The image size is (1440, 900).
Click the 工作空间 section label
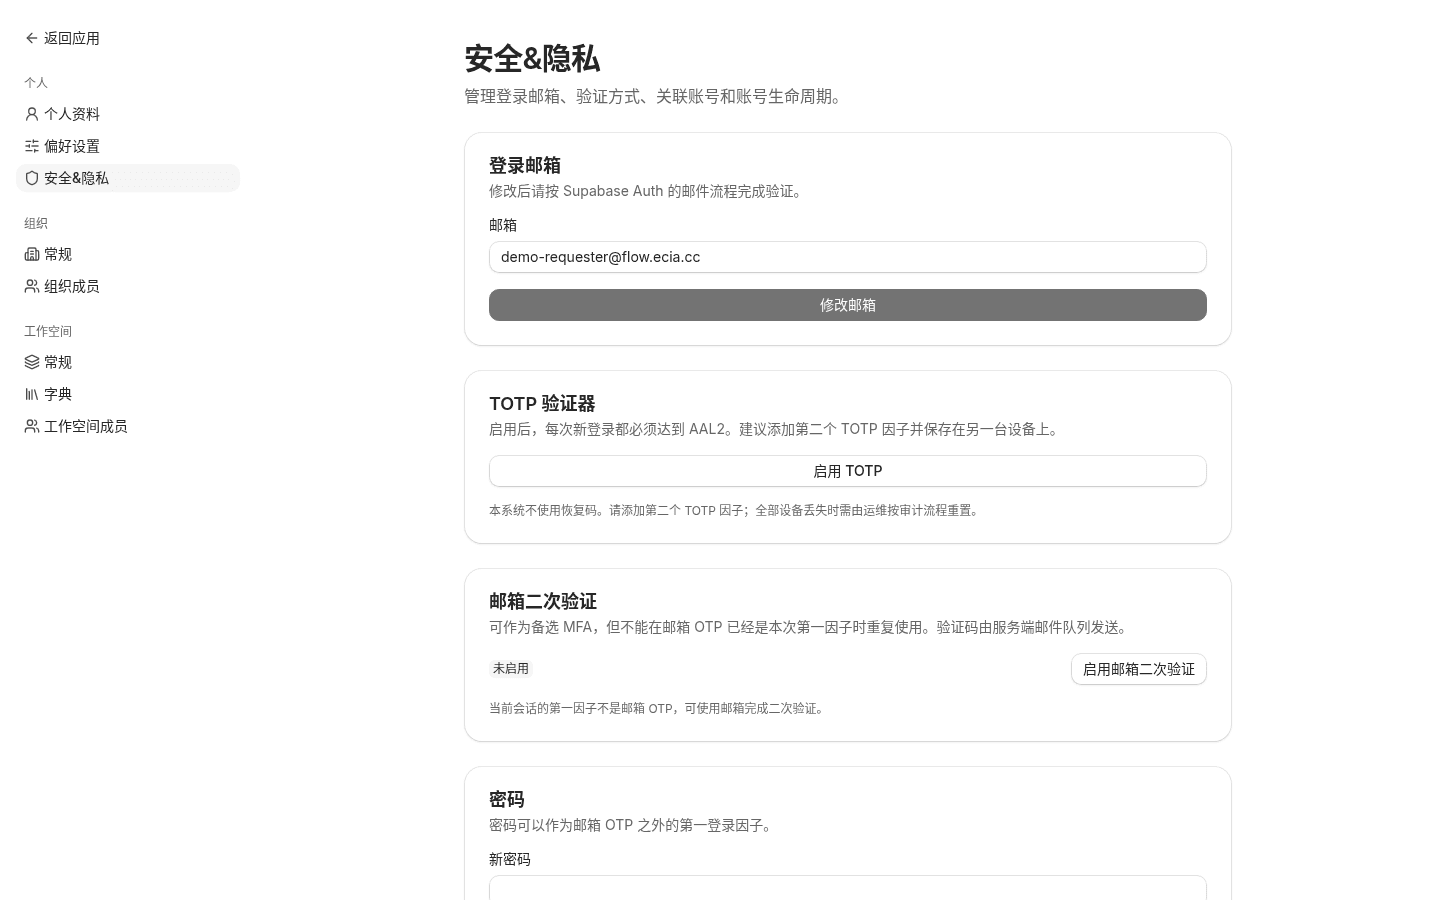click(x=48, y=331)
